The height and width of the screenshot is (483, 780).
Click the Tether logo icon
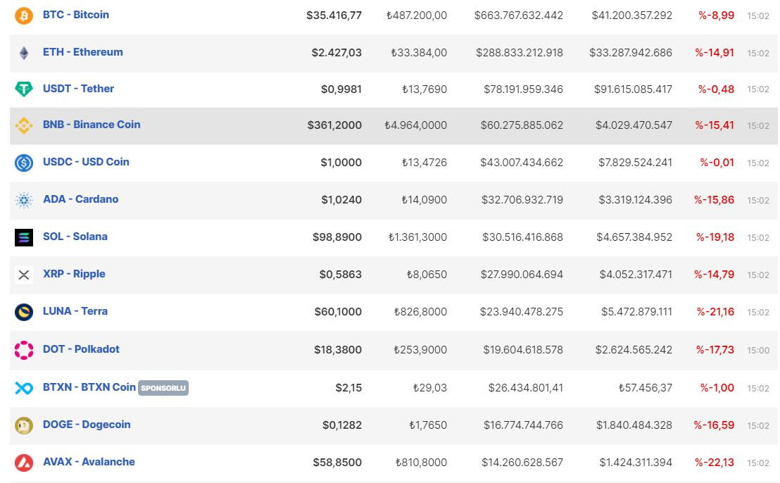[24, 89]
